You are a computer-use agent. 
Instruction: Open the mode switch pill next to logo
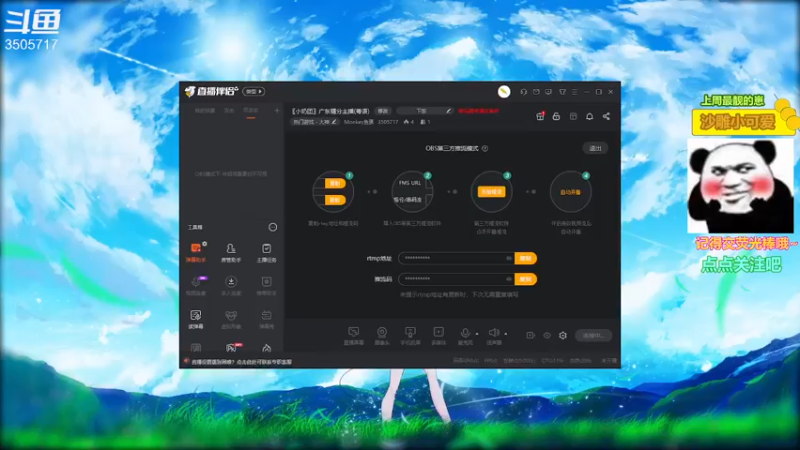pyautogui.click(x=254, y=91)
